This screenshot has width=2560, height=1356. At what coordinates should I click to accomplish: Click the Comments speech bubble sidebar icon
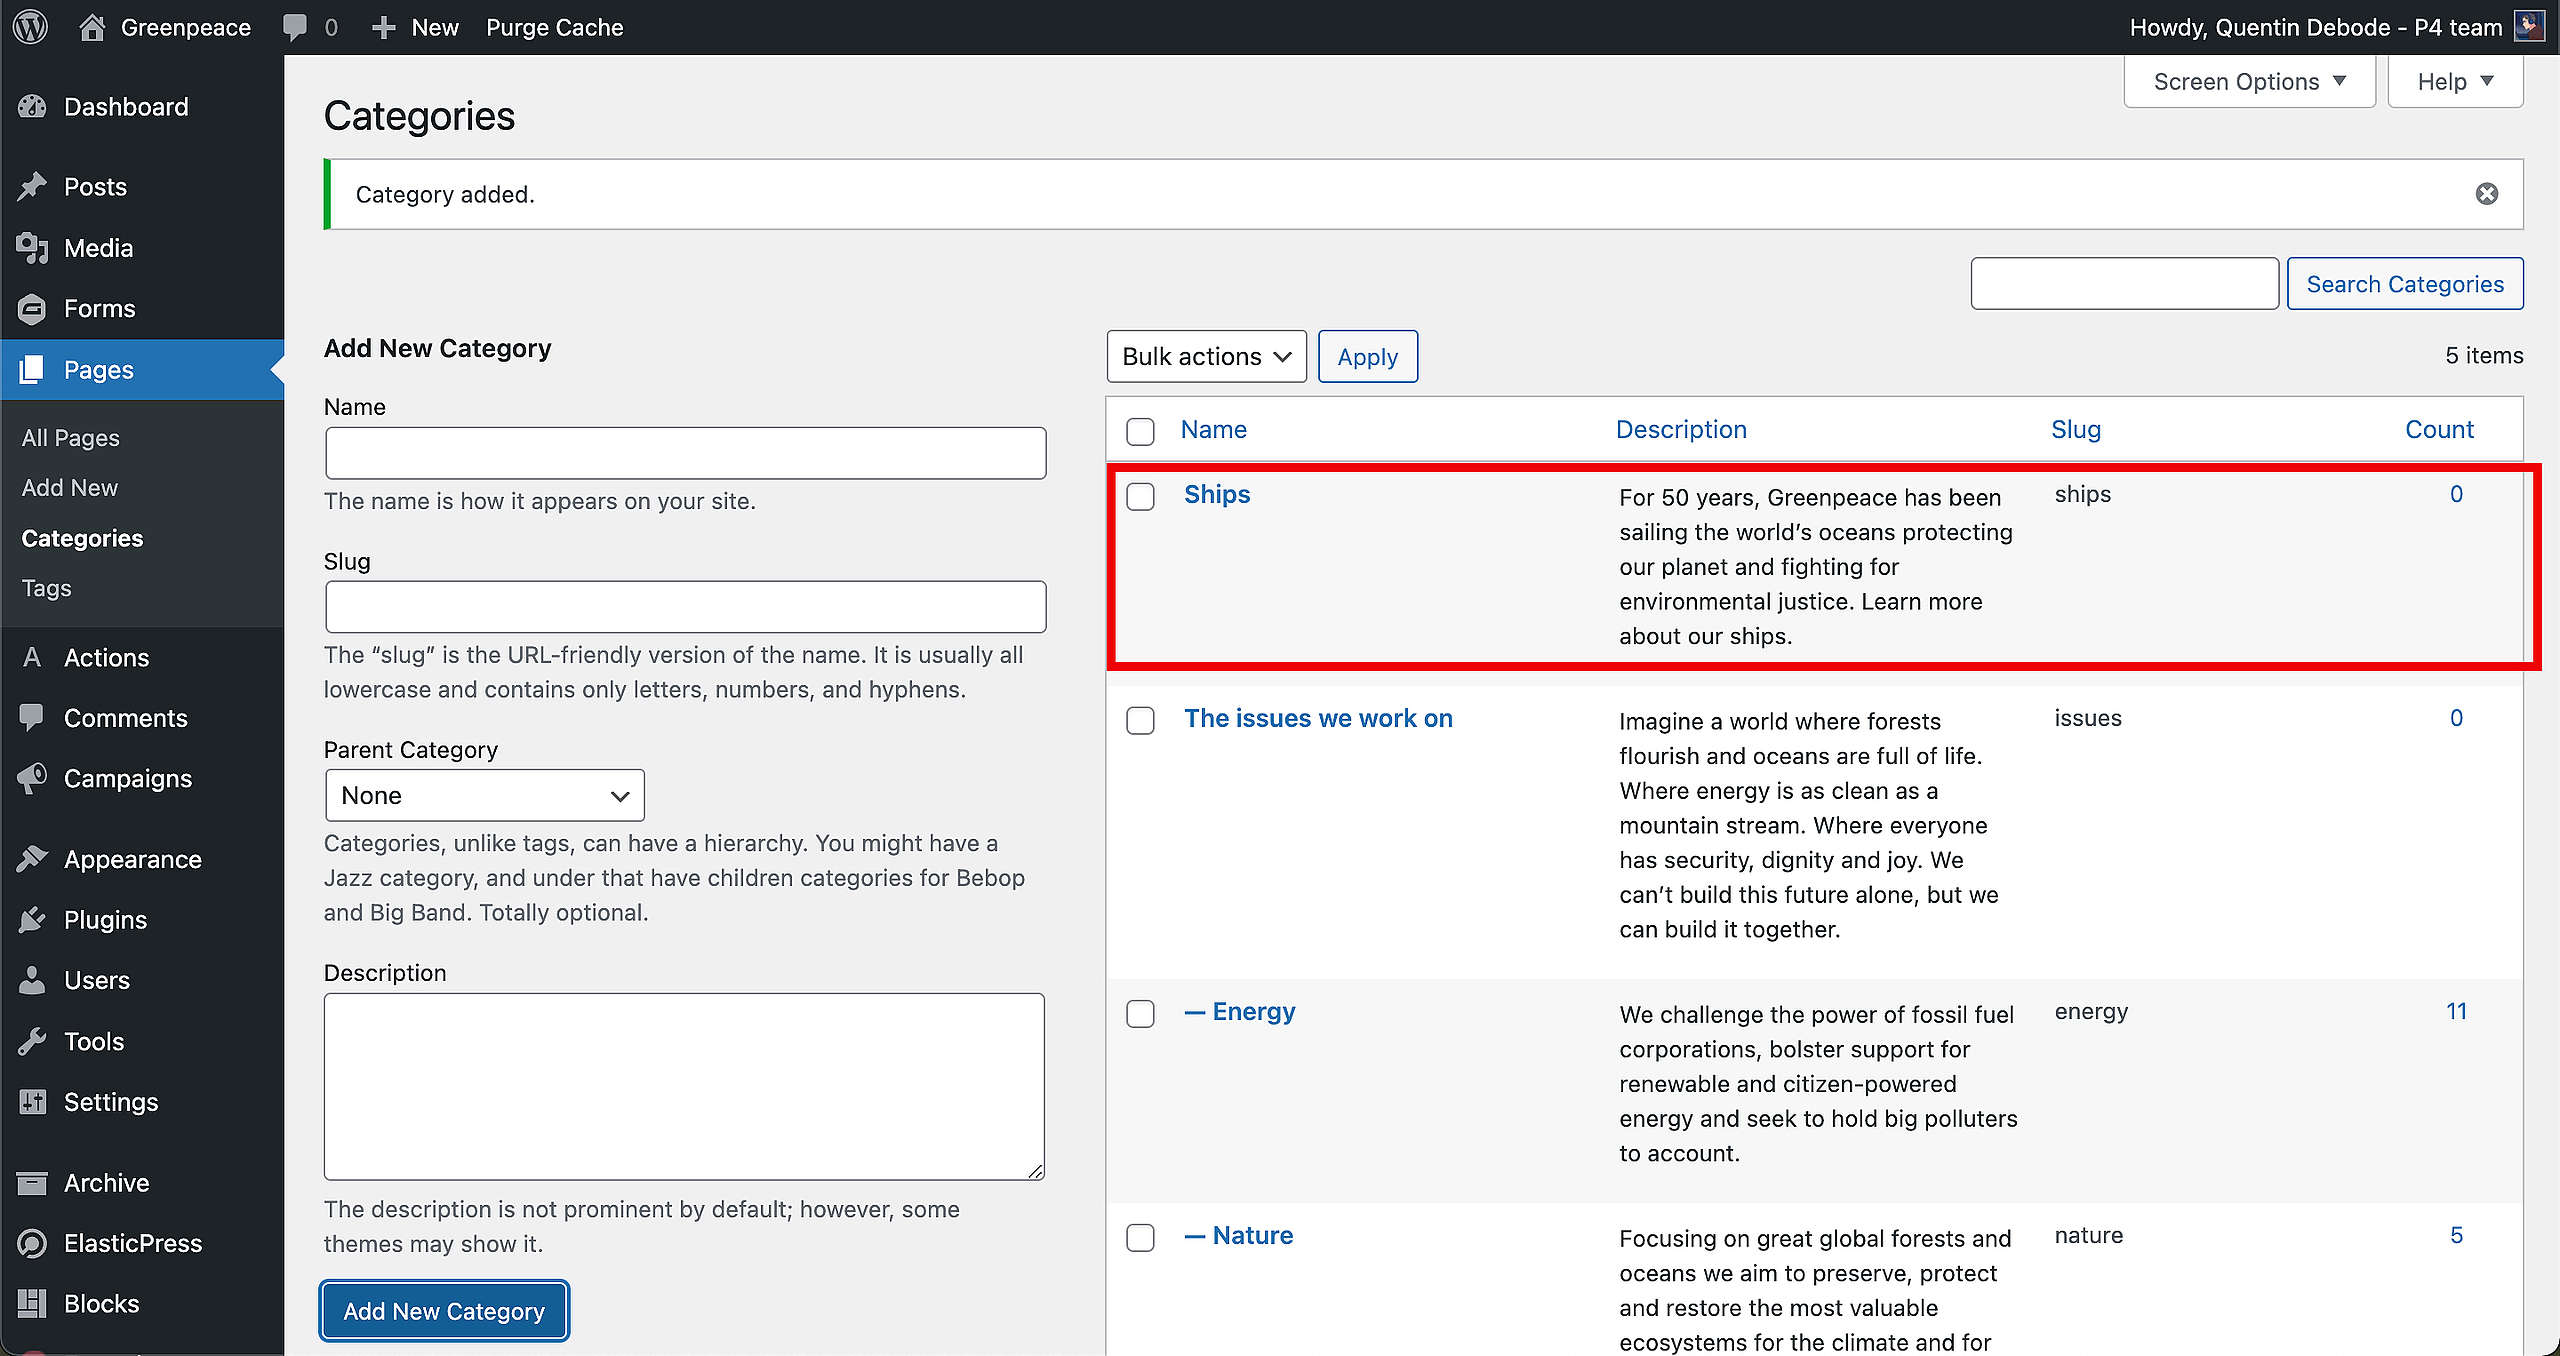32,718
